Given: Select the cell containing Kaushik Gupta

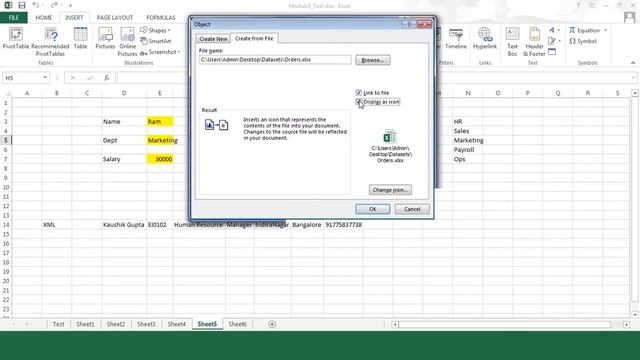Looking at the screenshot, I should point(124,224).
